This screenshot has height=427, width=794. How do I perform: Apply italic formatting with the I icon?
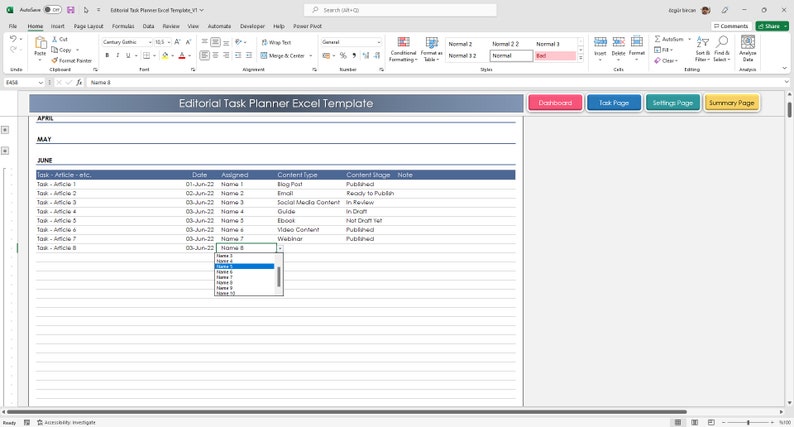tap(117, 56)
